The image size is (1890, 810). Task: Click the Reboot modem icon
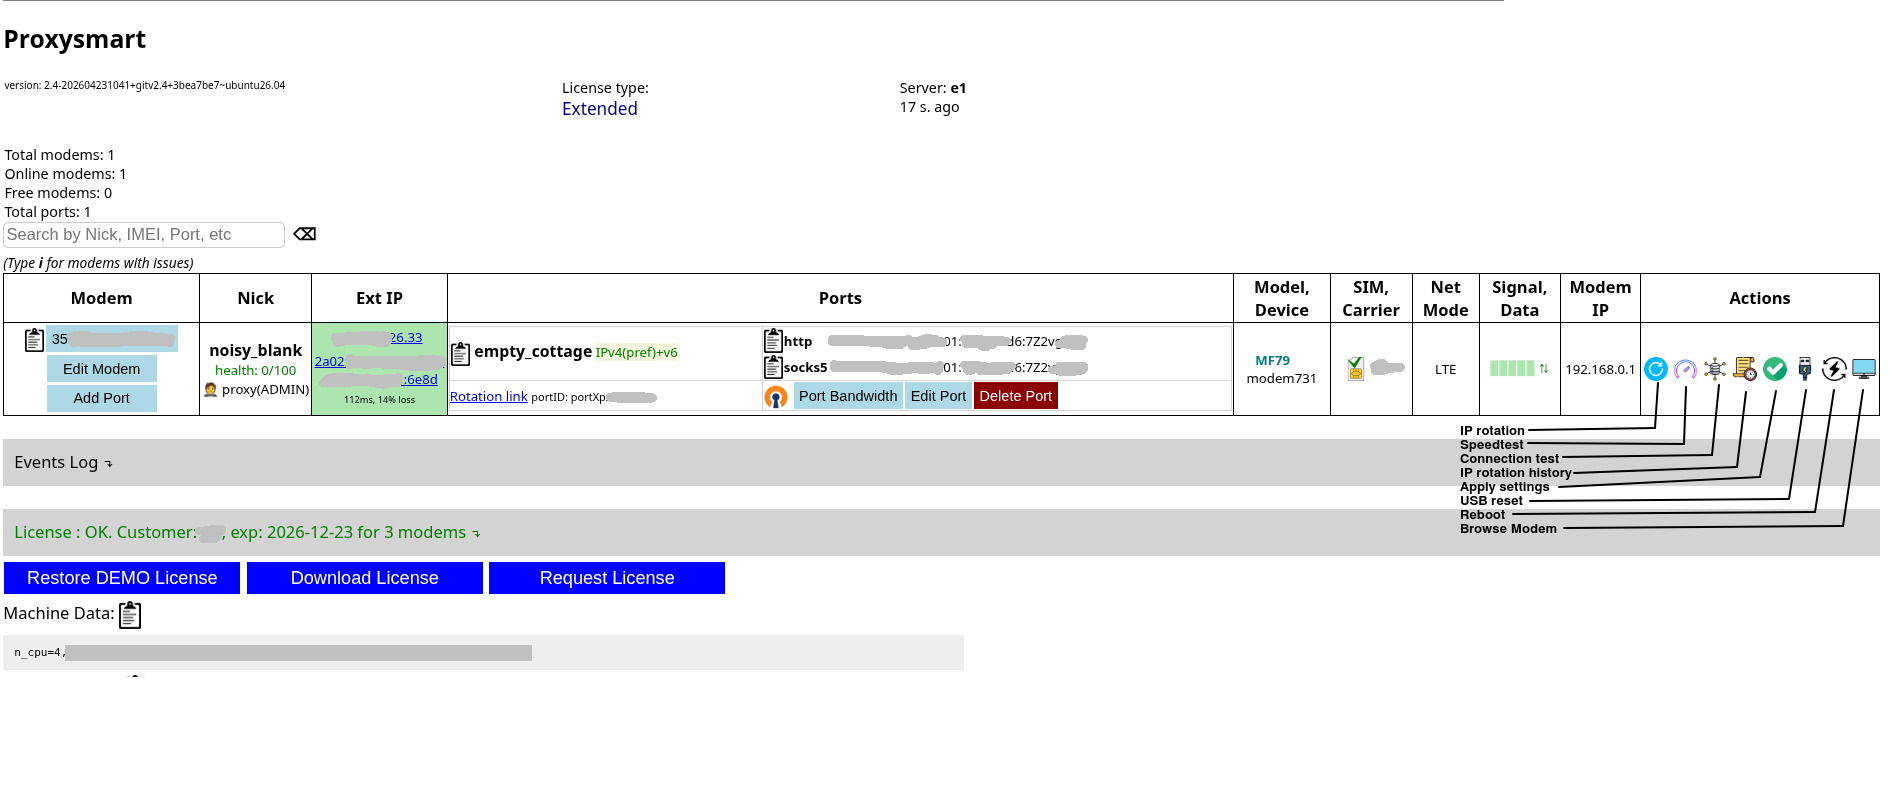[1834, 369]
